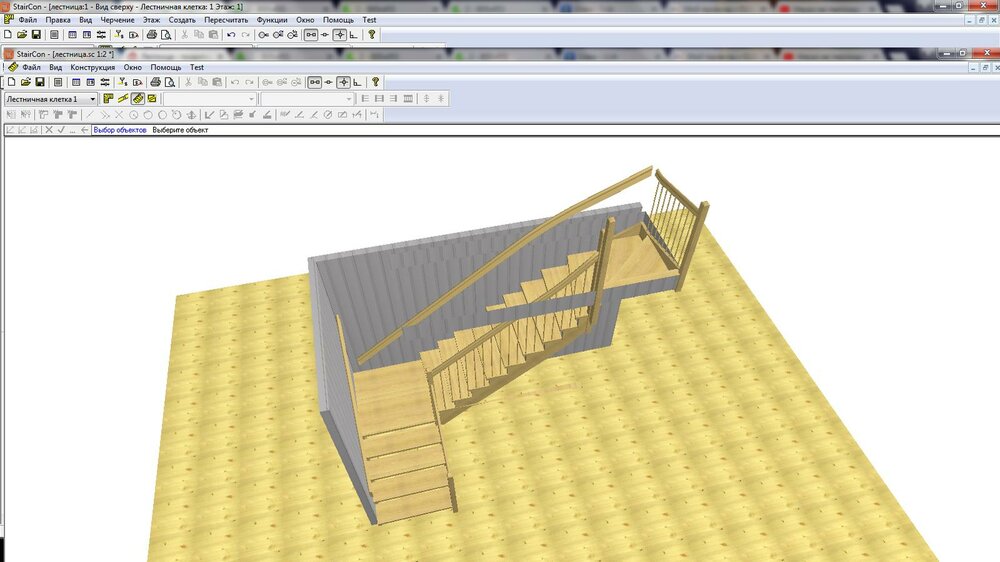1000x562 pixels.
Task: Click the corner dimension icon in the лестница.sc toolbar
Action: coord(358,82)
